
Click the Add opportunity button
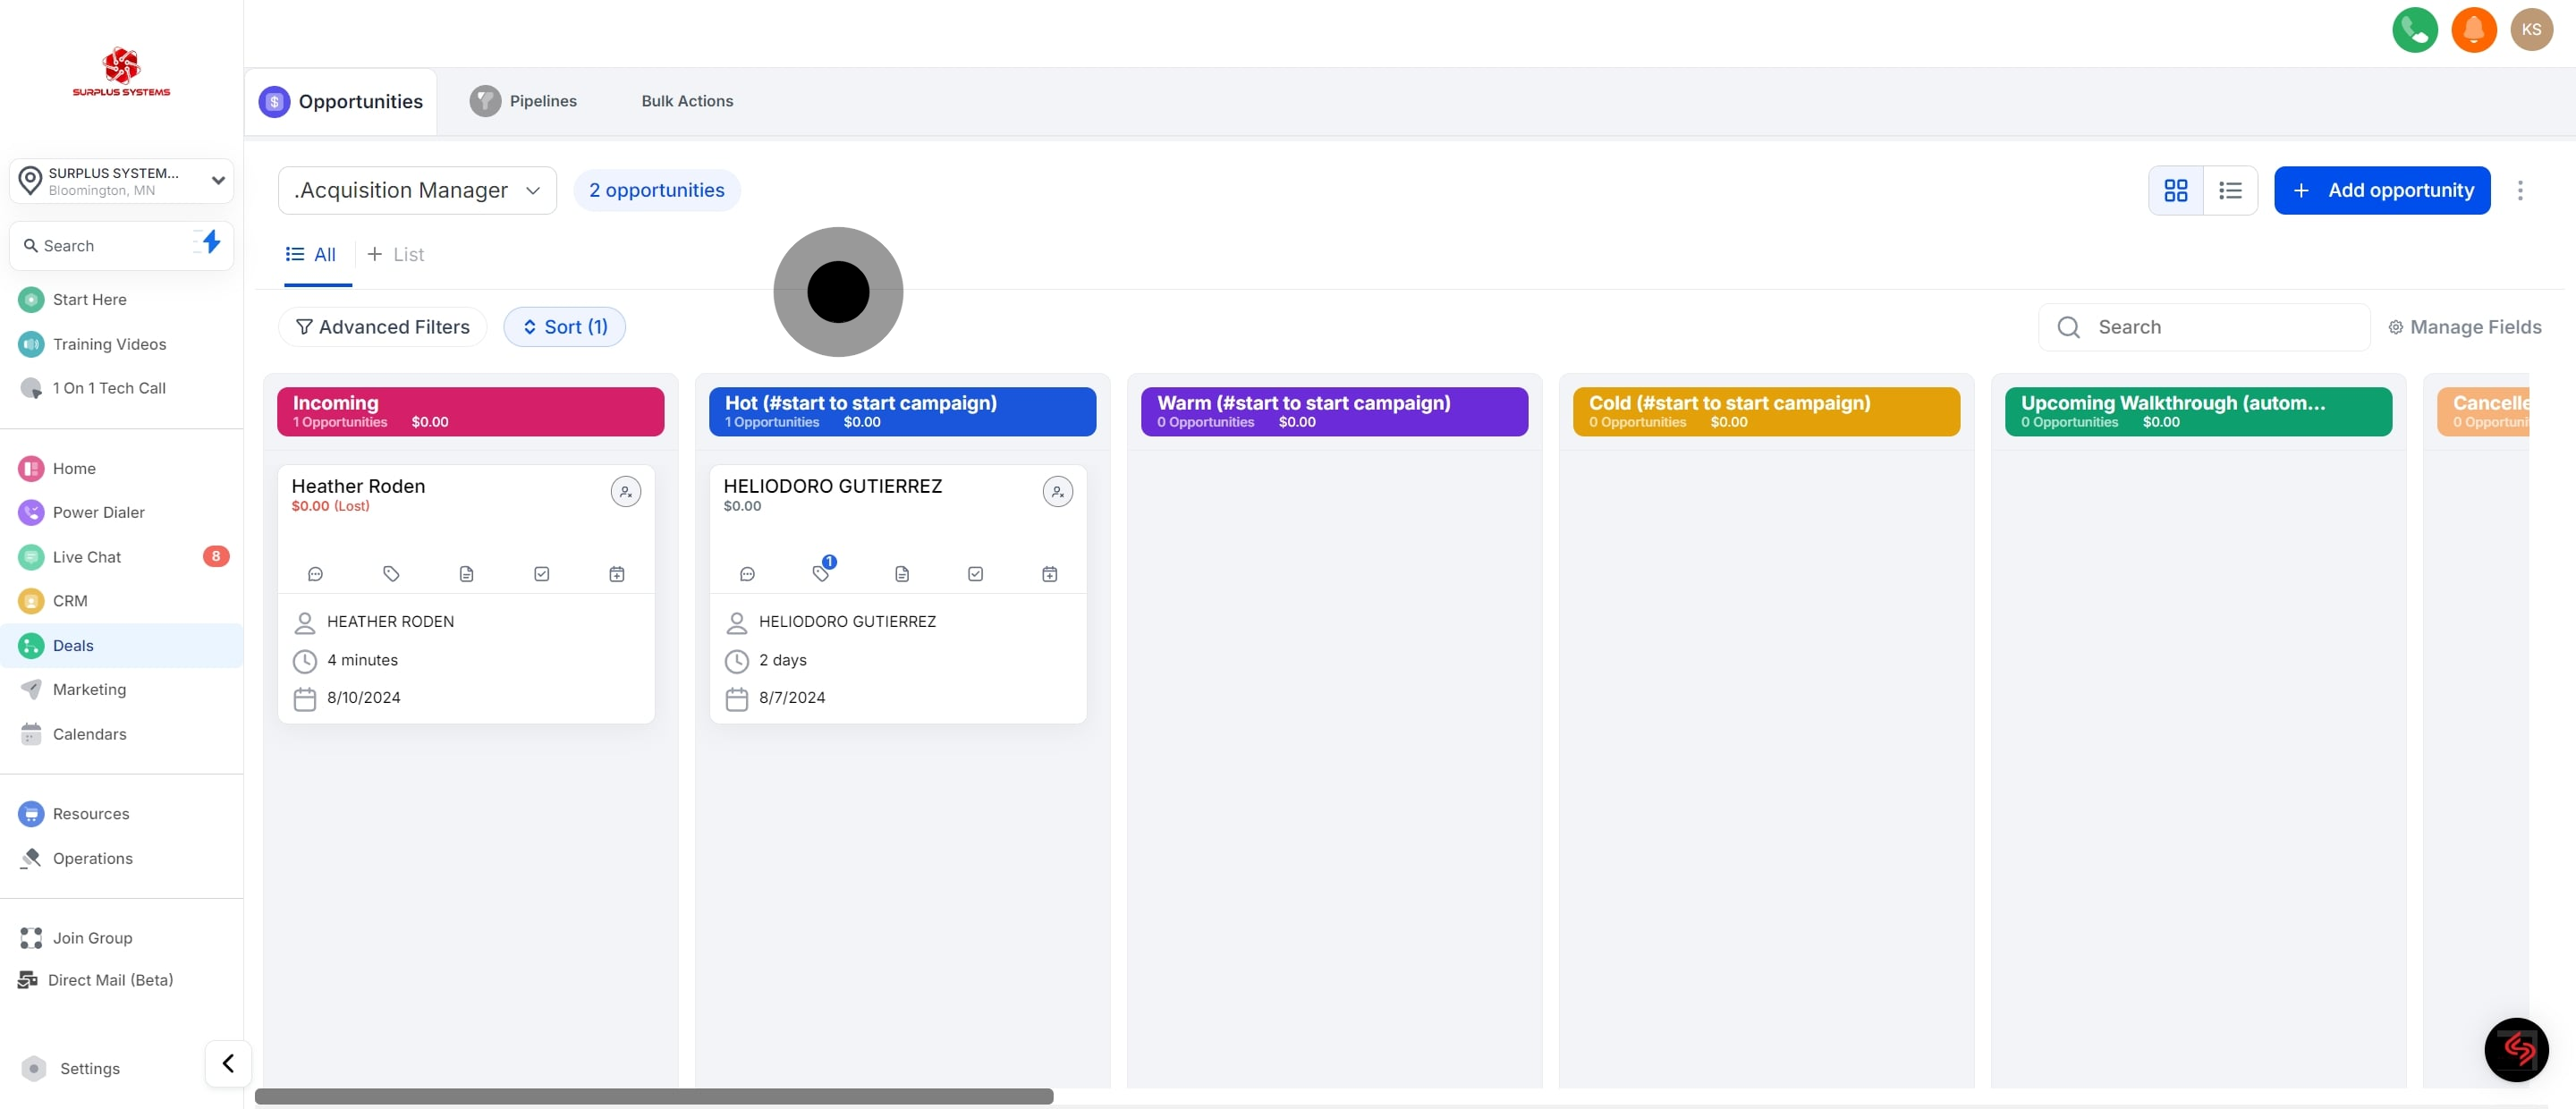click(x=2381, y=190)
